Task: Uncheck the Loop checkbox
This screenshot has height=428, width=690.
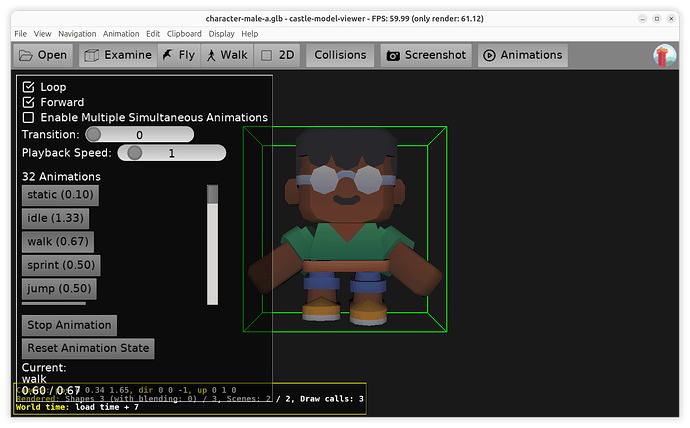Action: [x=28, y=87]
